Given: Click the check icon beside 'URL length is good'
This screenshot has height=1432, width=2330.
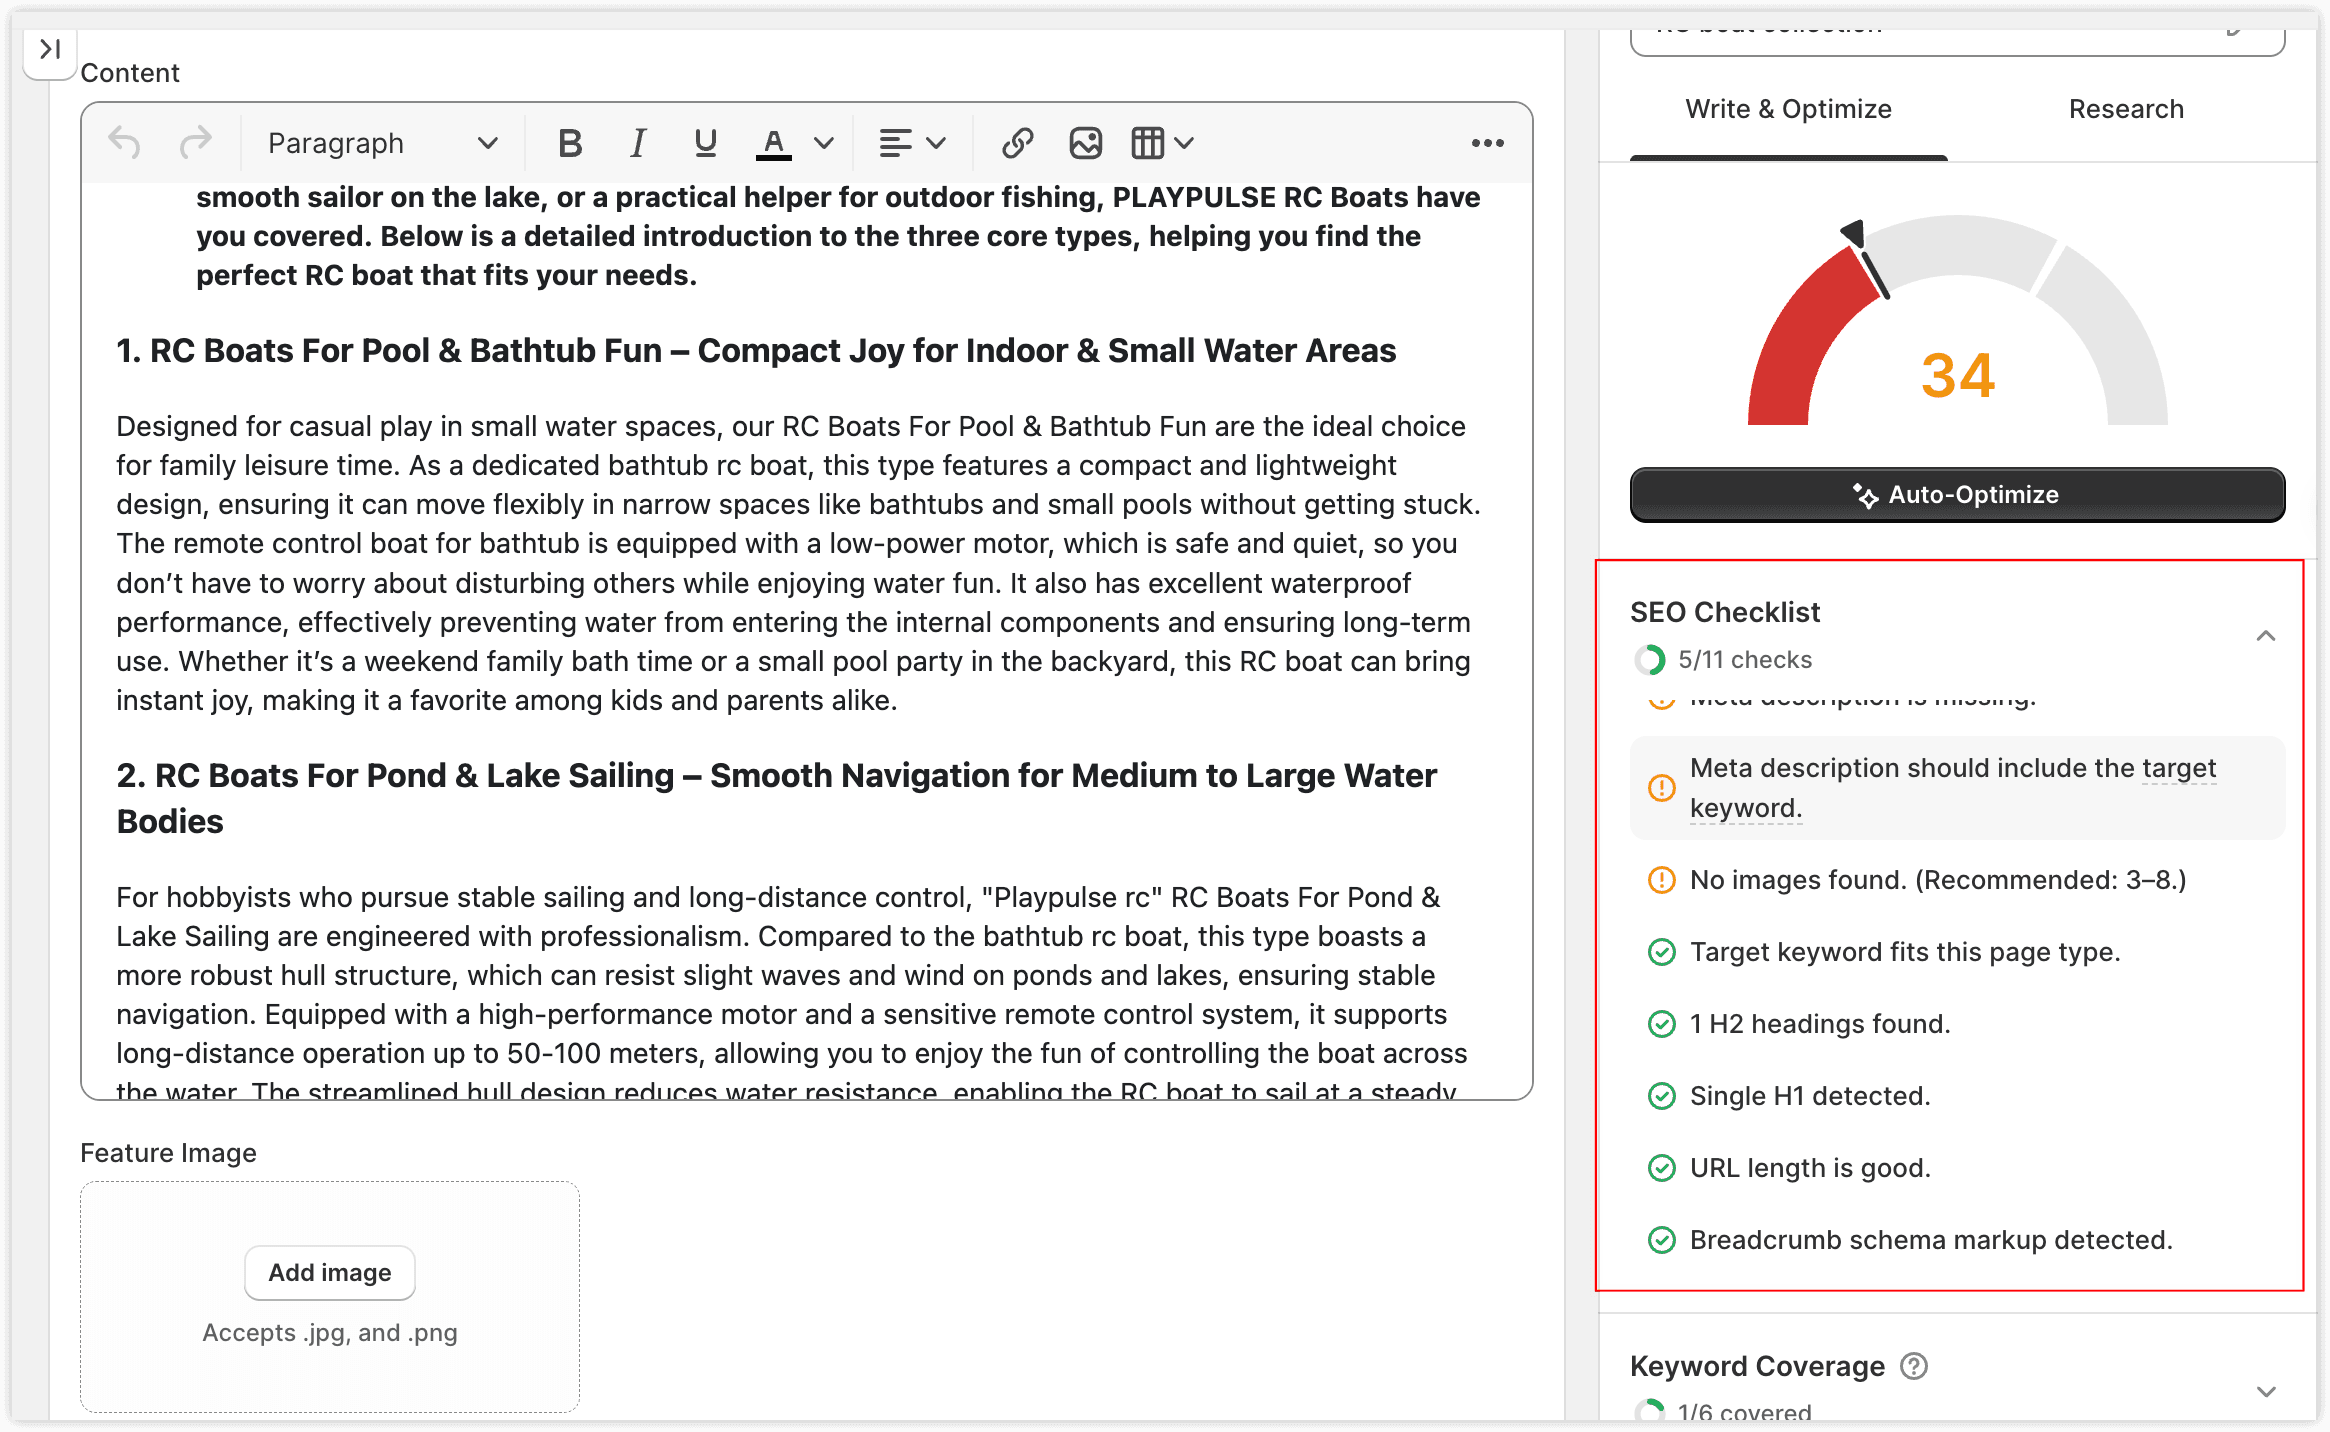Looking at the screenshot, I should (1661, 1168).
